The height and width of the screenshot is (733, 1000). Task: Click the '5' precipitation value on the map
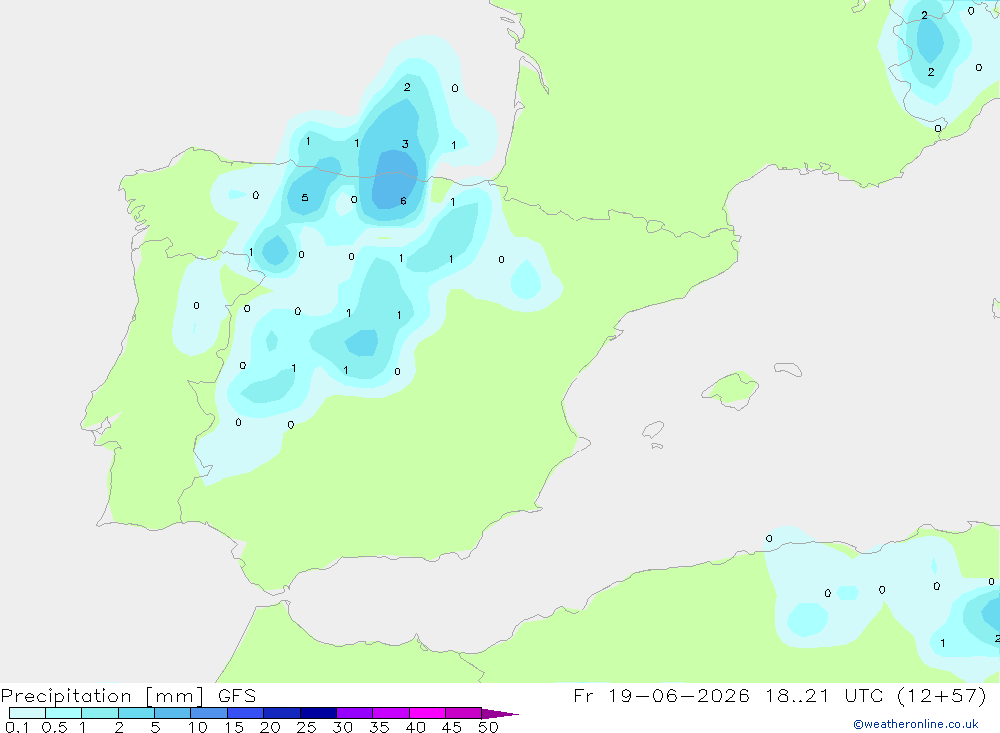tap(305, 197)
